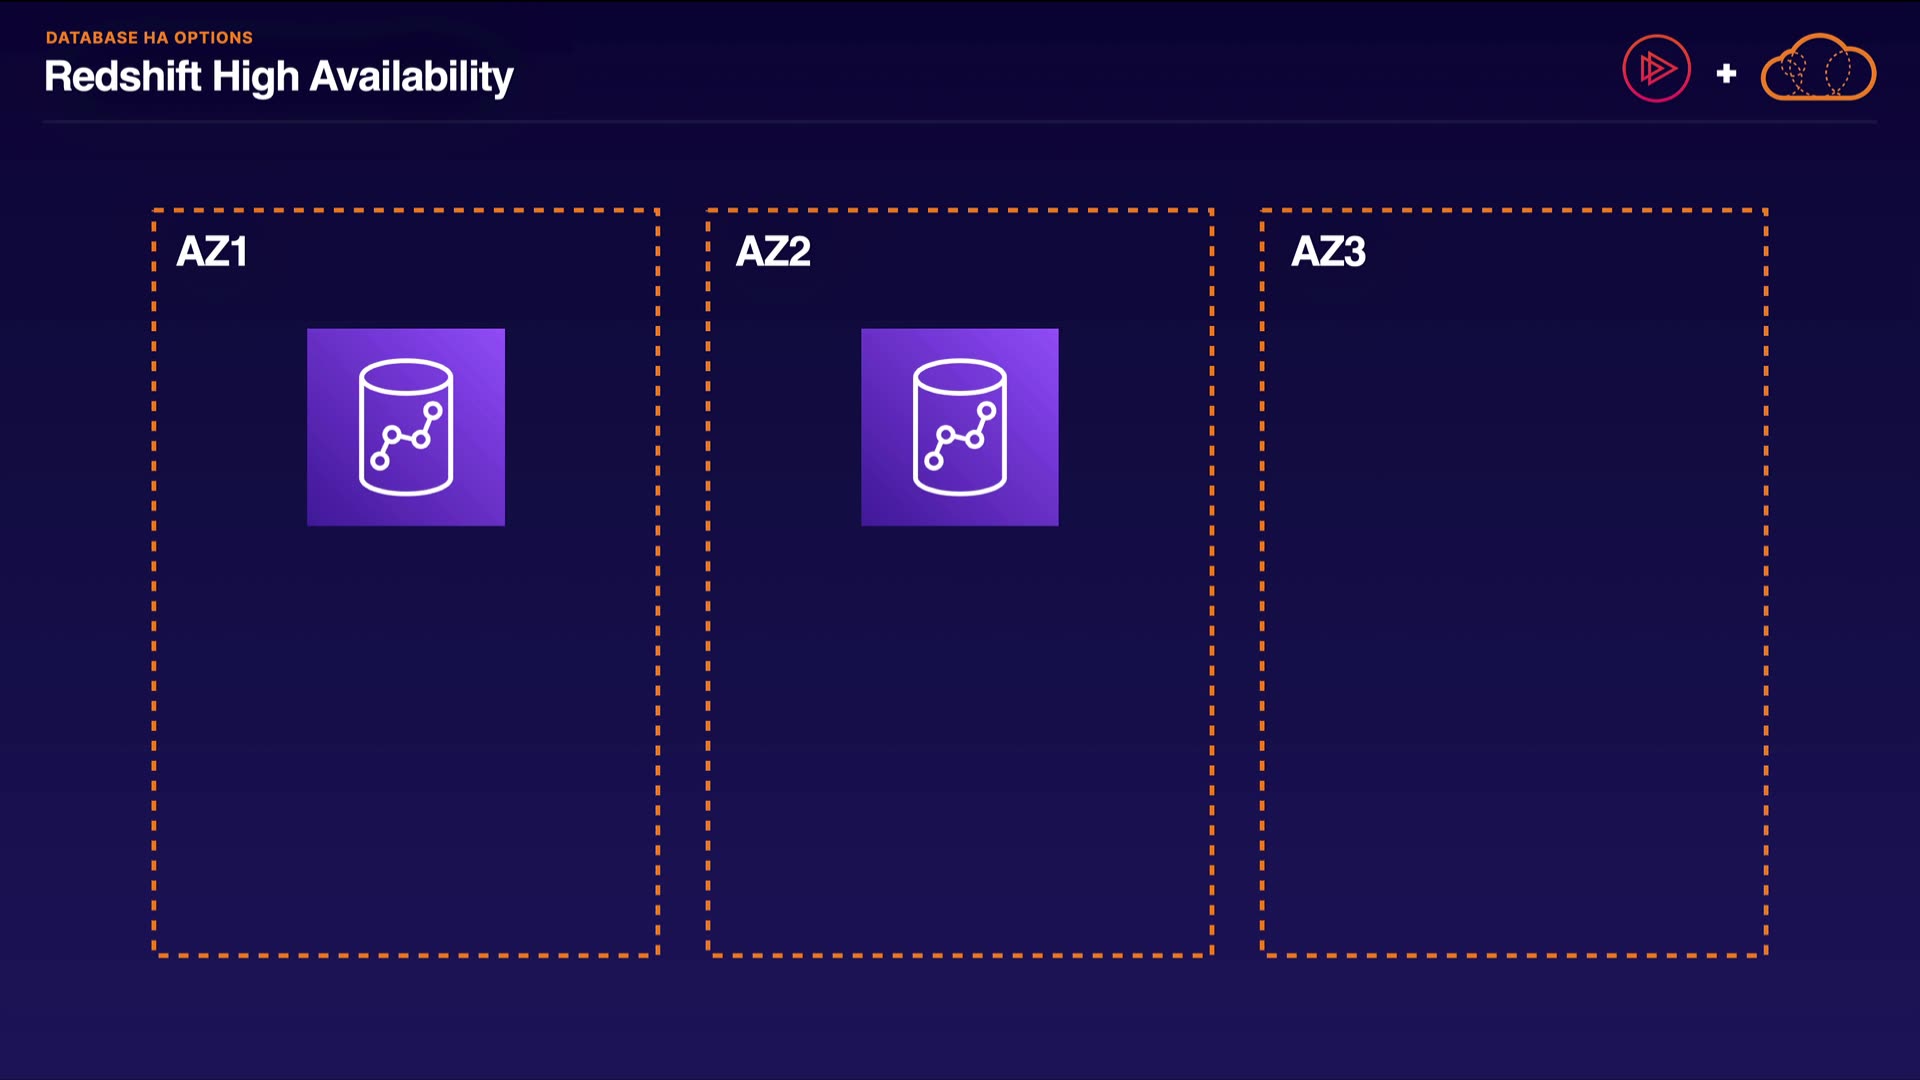Select the AZ3 zone label
The image size is (1920, 1080).
click(x=1328, y=251)
